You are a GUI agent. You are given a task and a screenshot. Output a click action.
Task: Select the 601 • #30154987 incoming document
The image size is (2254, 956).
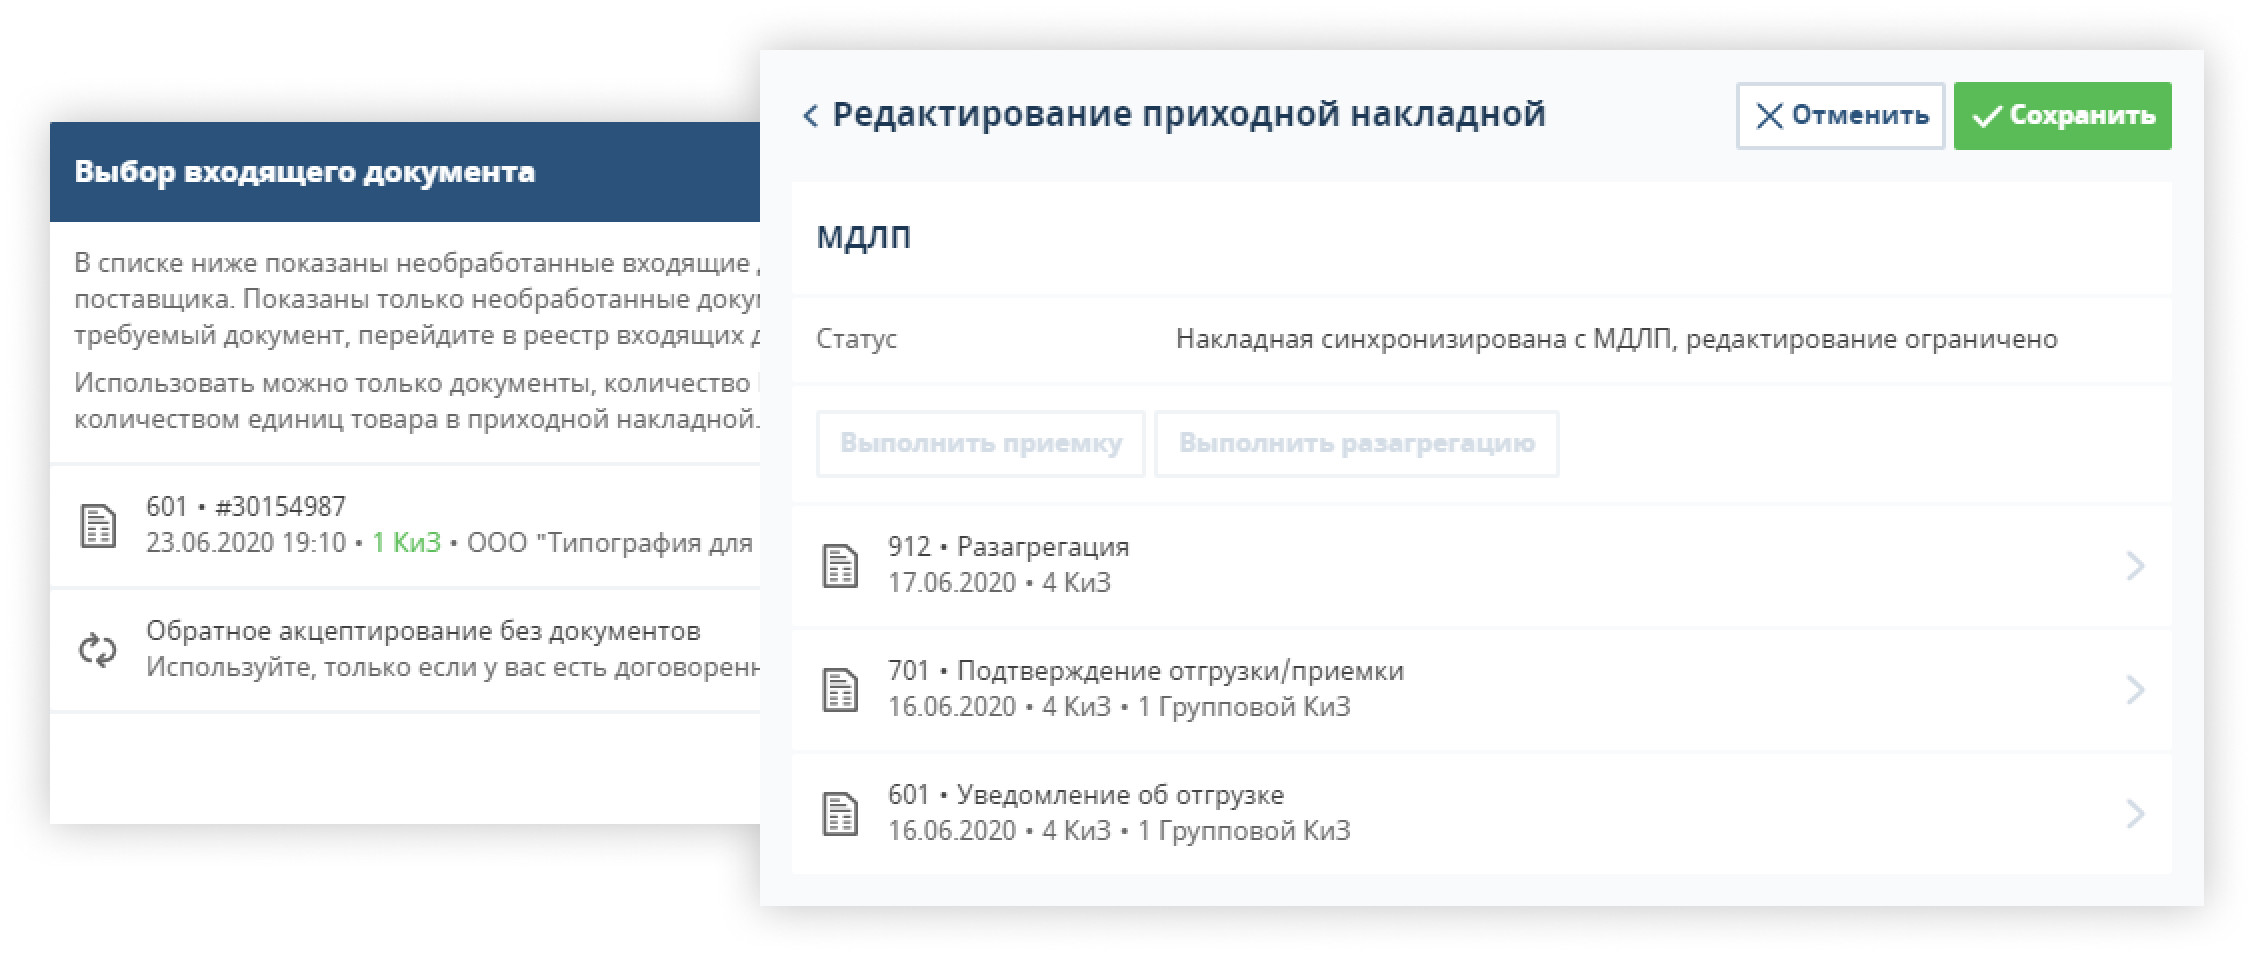pyautogui.click(x=405, y=526)
